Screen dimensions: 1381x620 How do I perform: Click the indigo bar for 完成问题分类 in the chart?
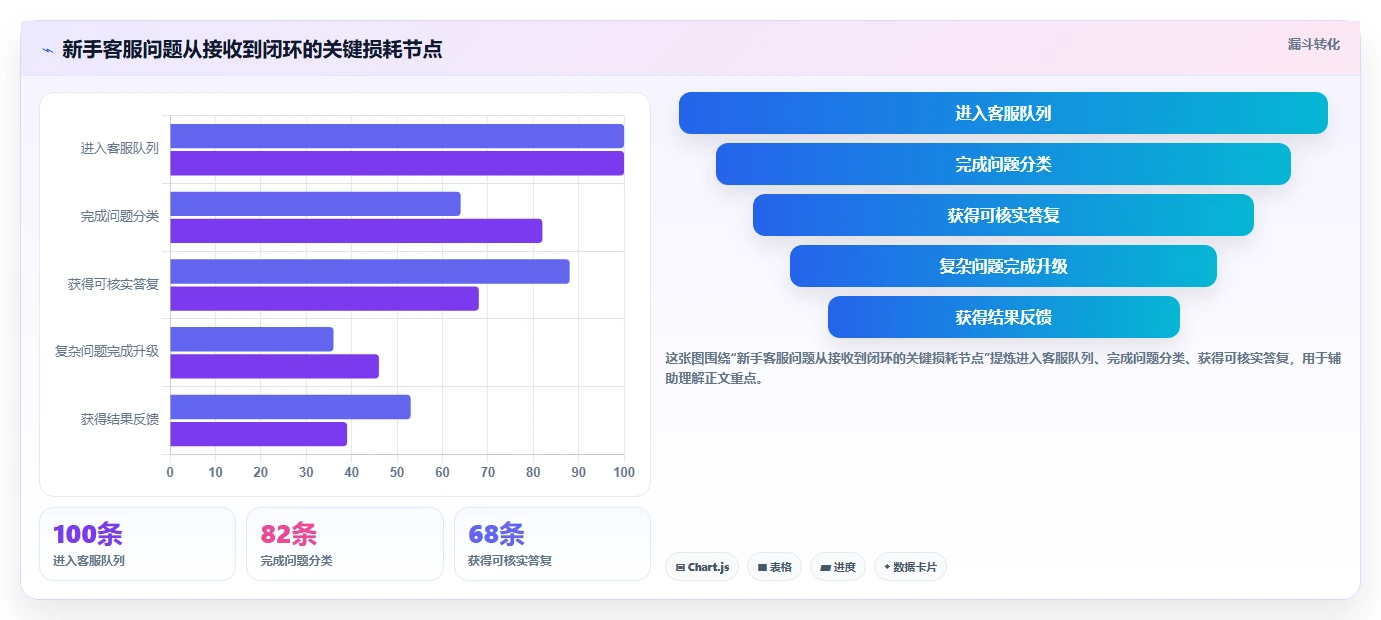coord(315,204)
